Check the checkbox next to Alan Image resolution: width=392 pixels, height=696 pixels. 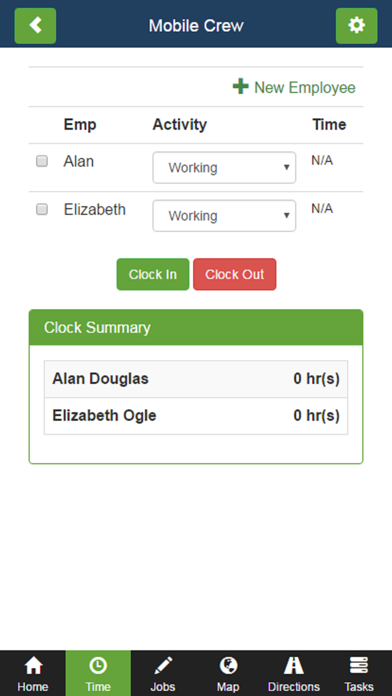pyautogui.click(x=42, y=161)
